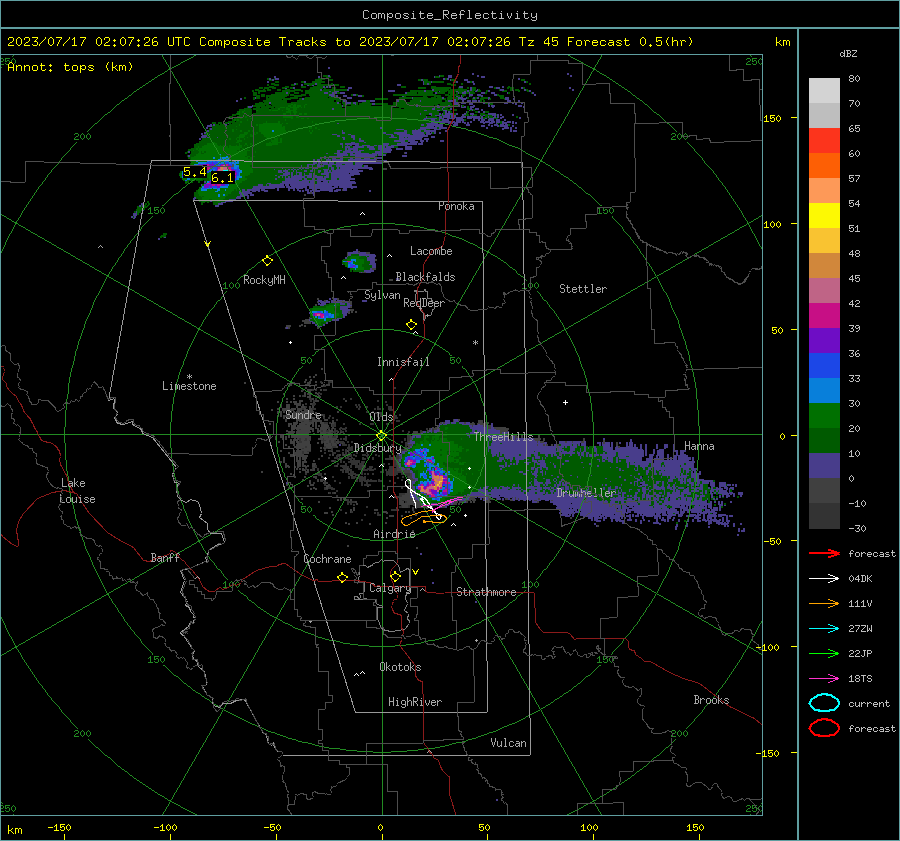Screen dimensions: 900x841
Task: Click the purple swatch above the 36 label
Action: click(824, 340)
